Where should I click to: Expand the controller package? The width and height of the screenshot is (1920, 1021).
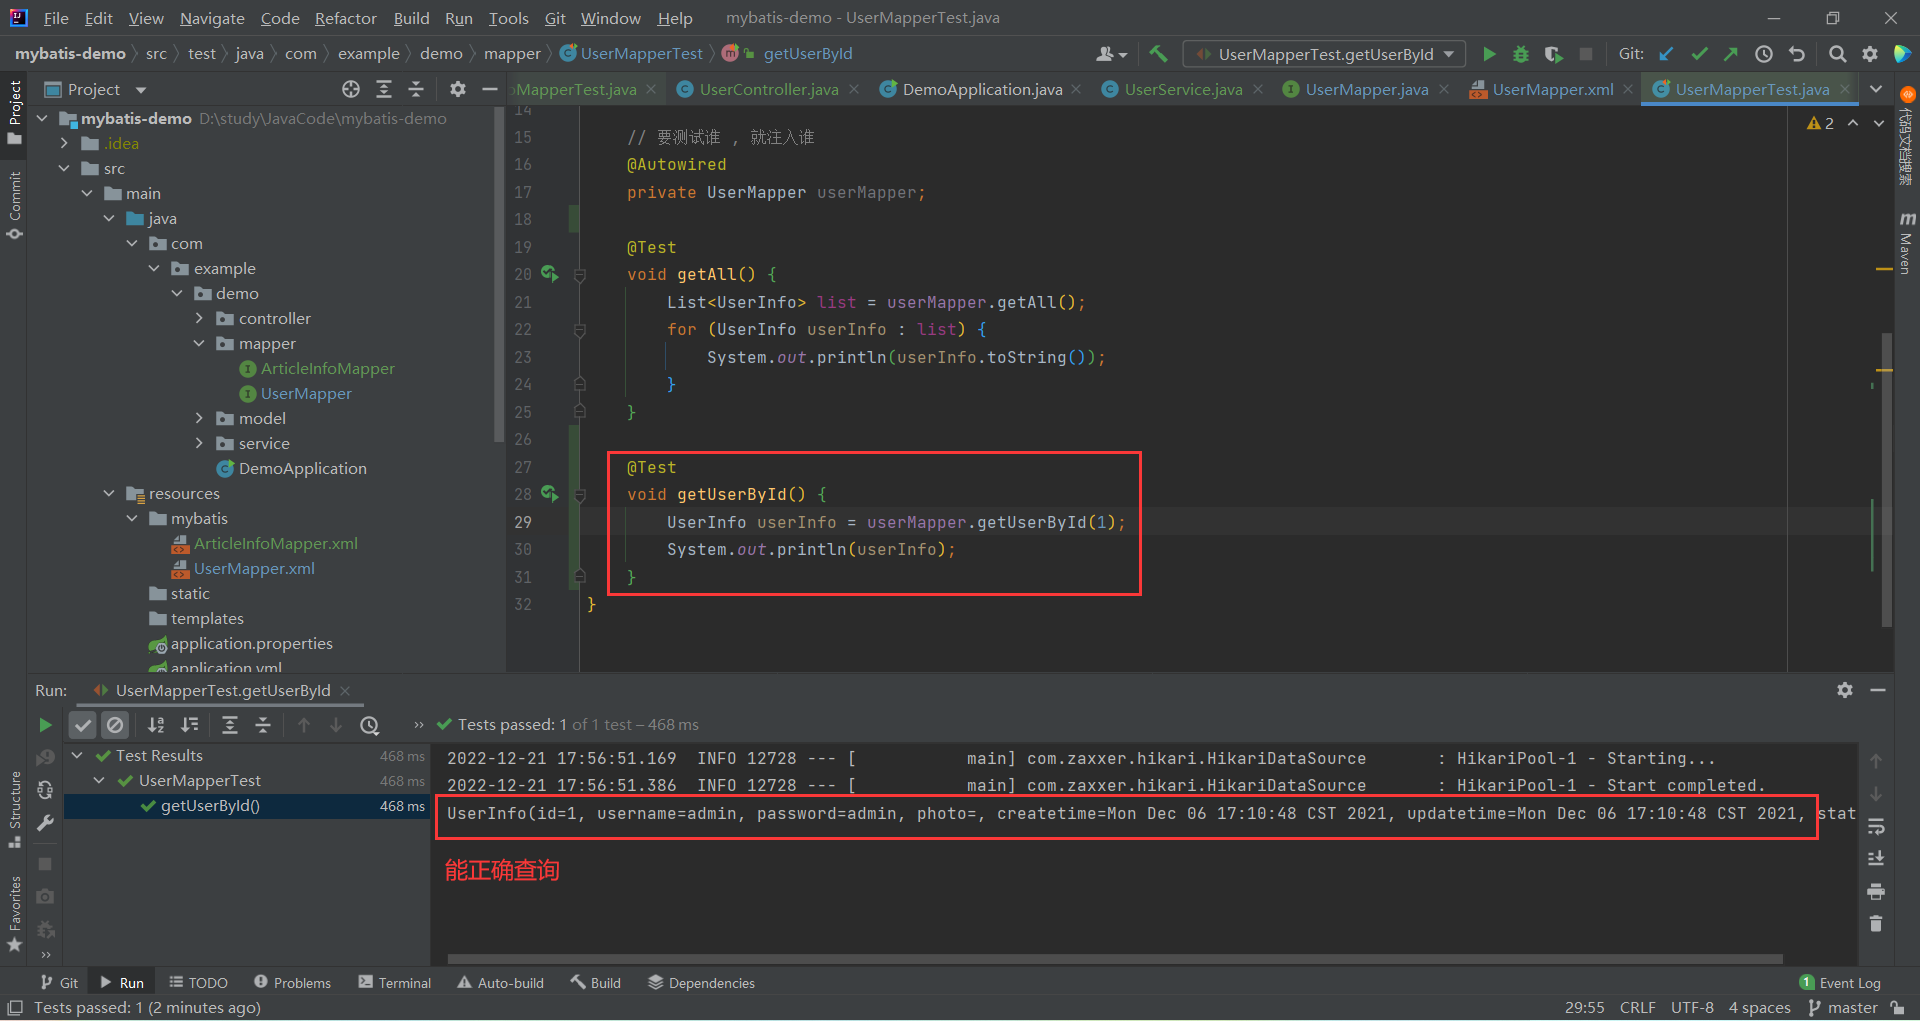199,318
